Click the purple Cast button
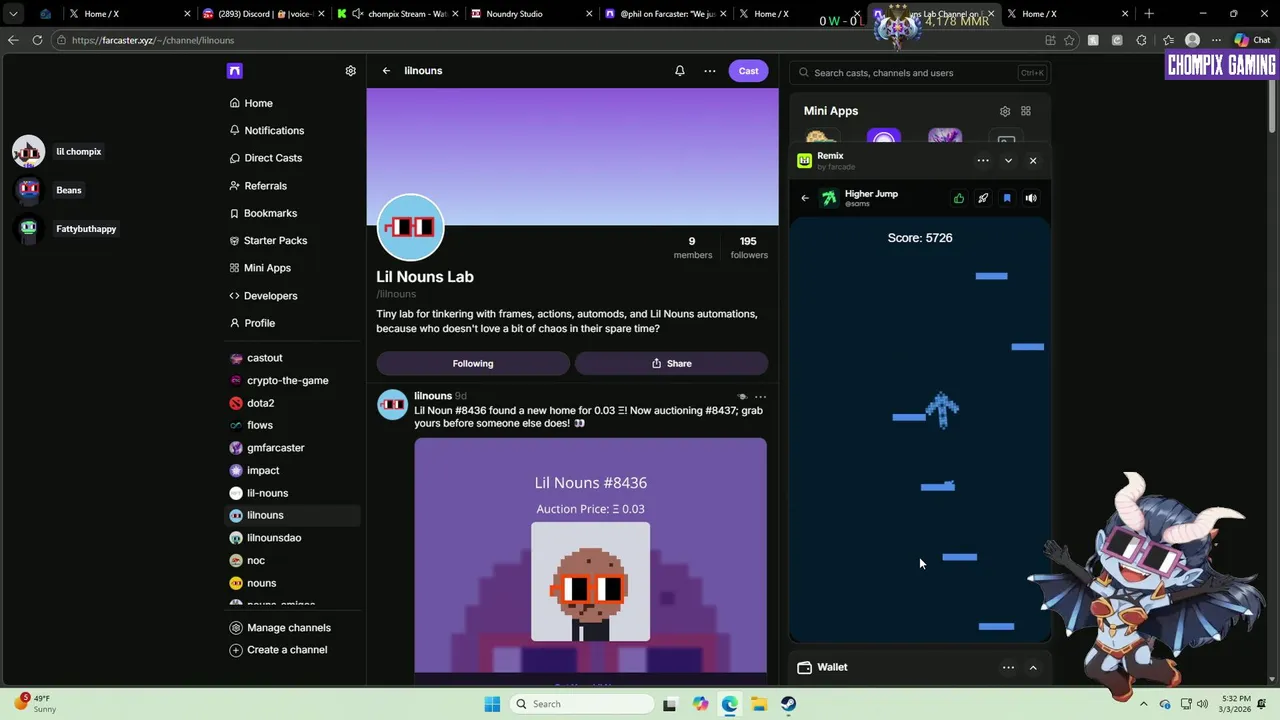 748,71
